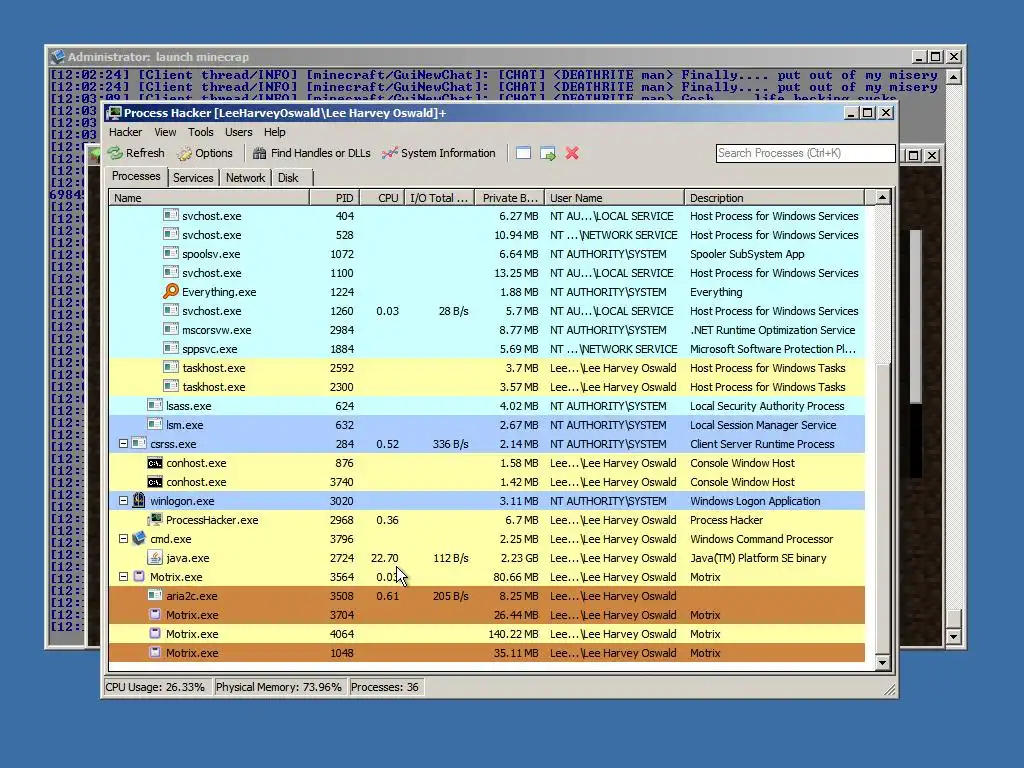Collapse the csrss.exe process tree
This screenshot has width=1024, height=768.
123,443
